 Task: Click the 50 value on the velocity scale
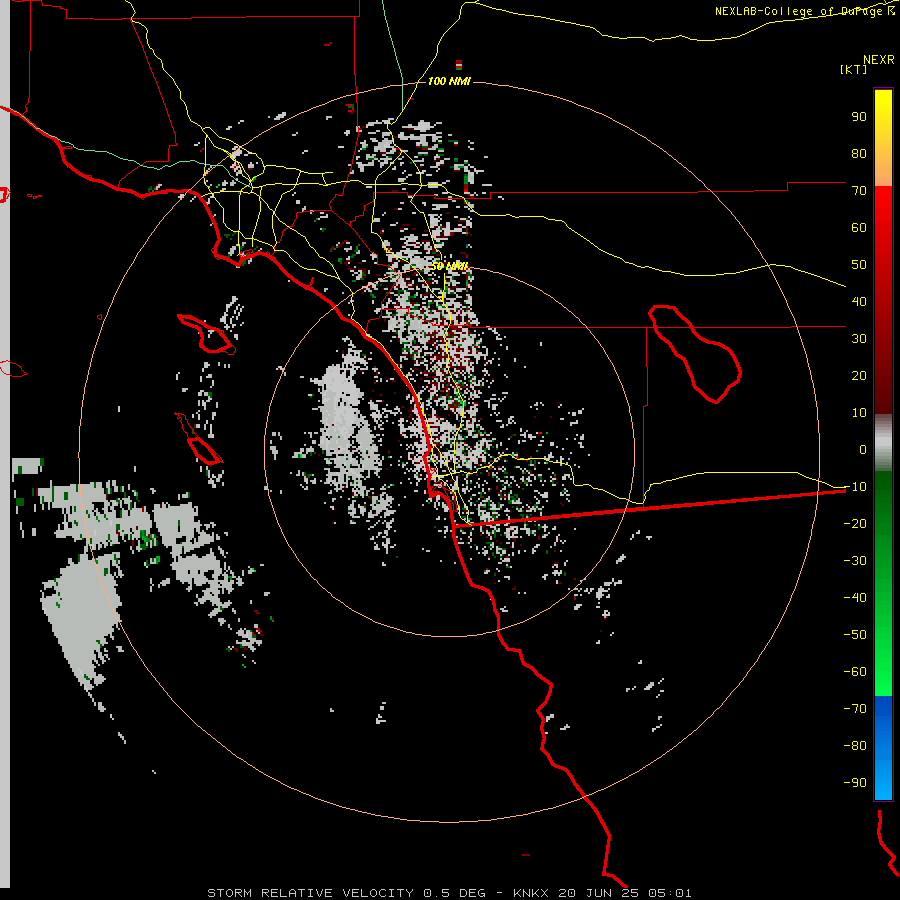tap(859, 265)
